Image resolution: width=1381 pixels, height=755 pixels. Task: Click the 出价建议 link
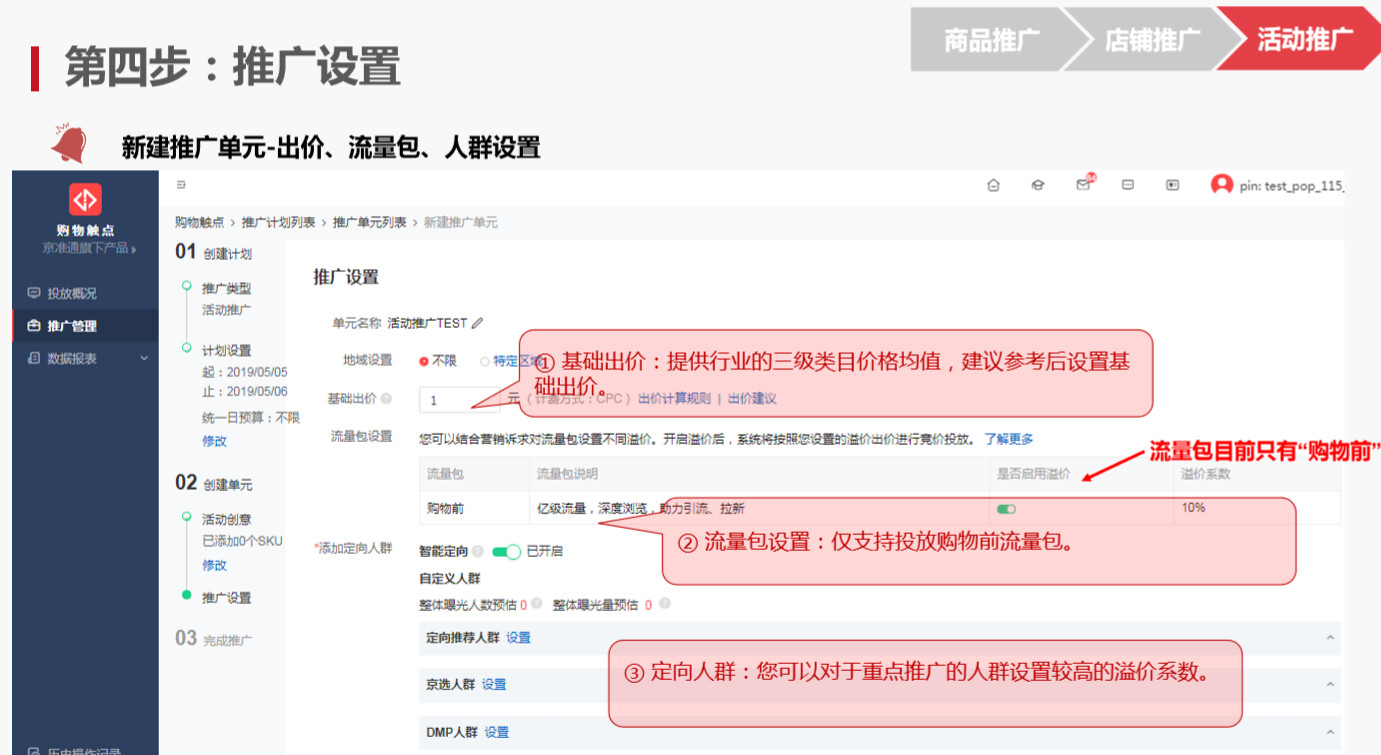pyautogui.click(x=752, y=399)
